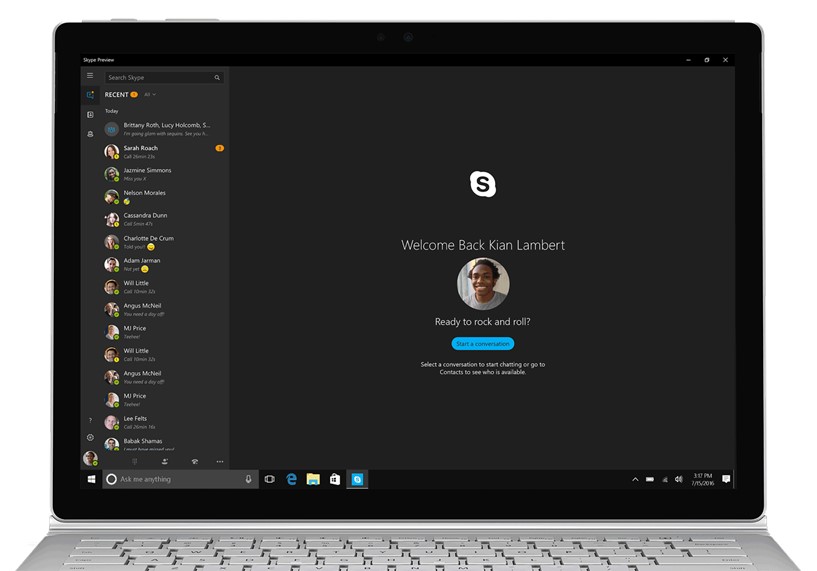Open Cassandra Dunn conversation
The image size is (817, 571).
pos(164,219)
